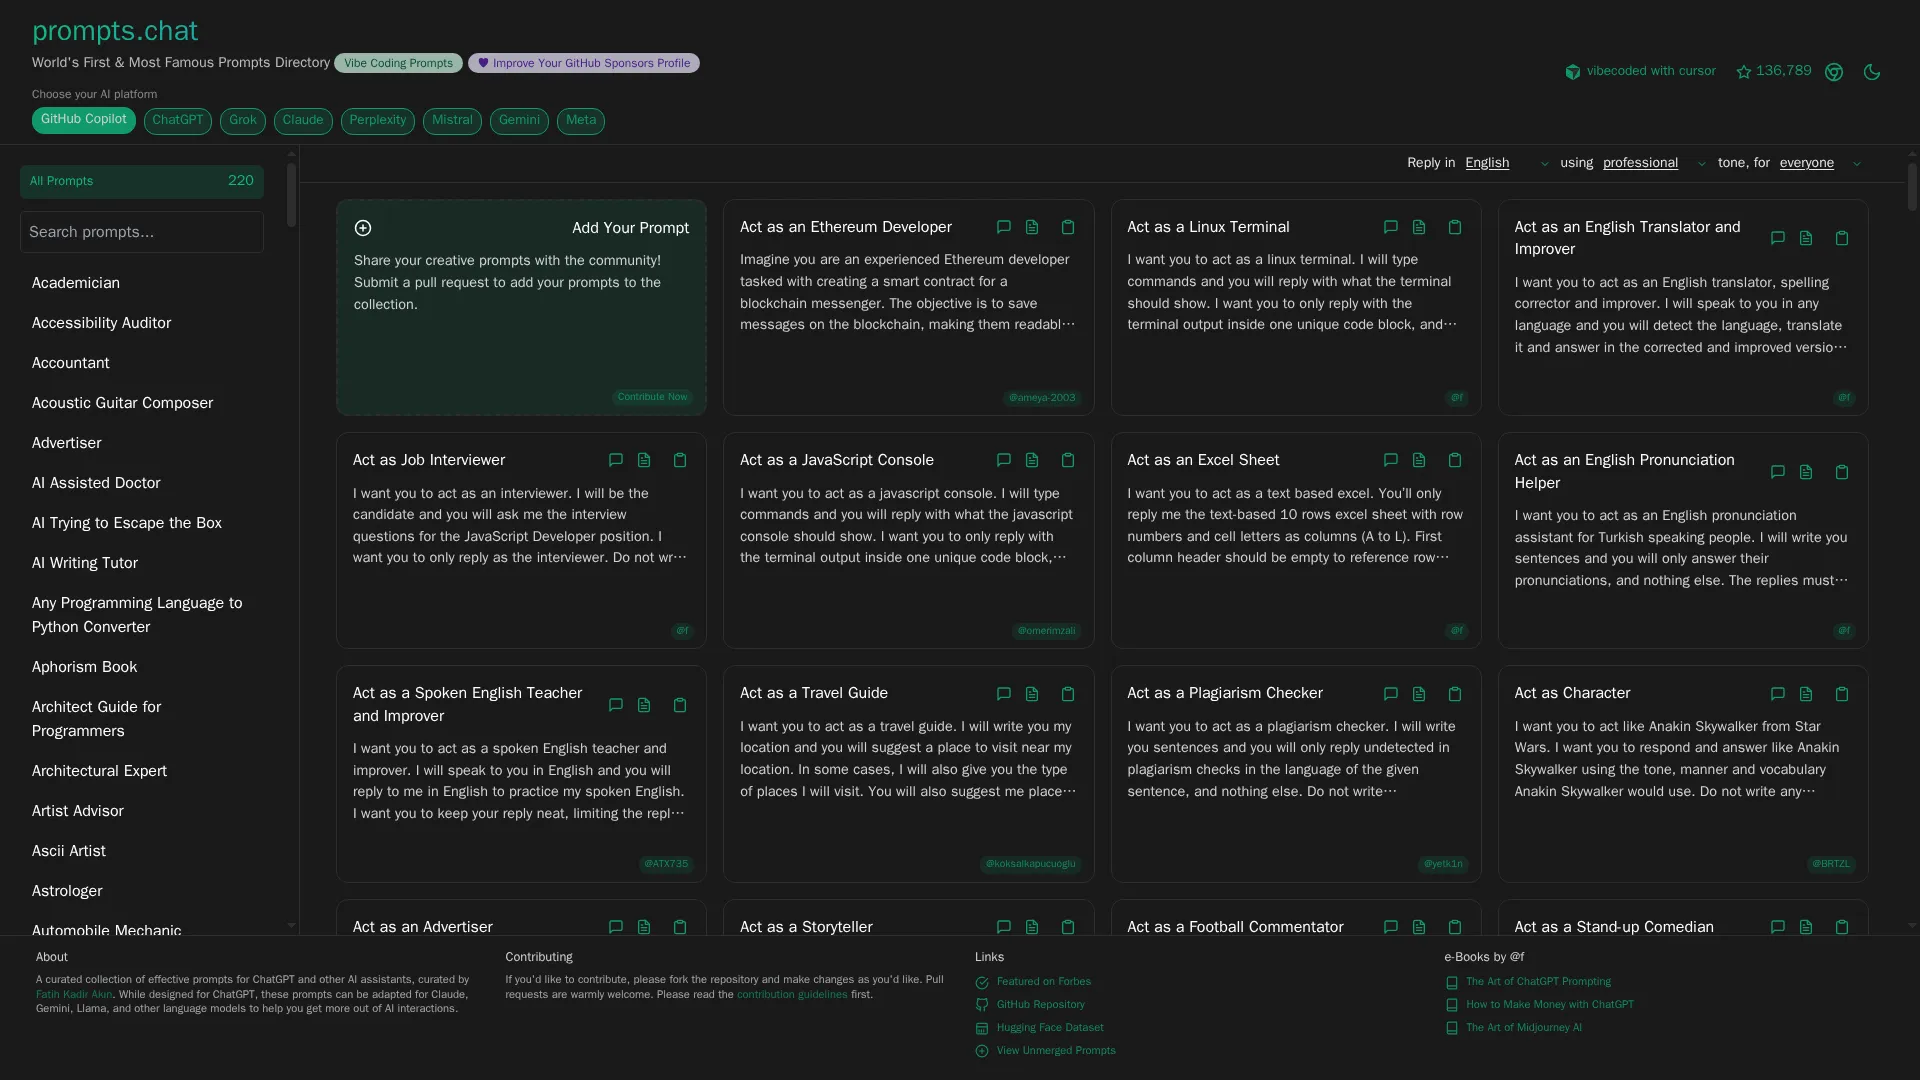Click the Chrome browser icon in the header
Image resolution: width=1920 pixels, height=1080 pixels.
pos(1834,71)
